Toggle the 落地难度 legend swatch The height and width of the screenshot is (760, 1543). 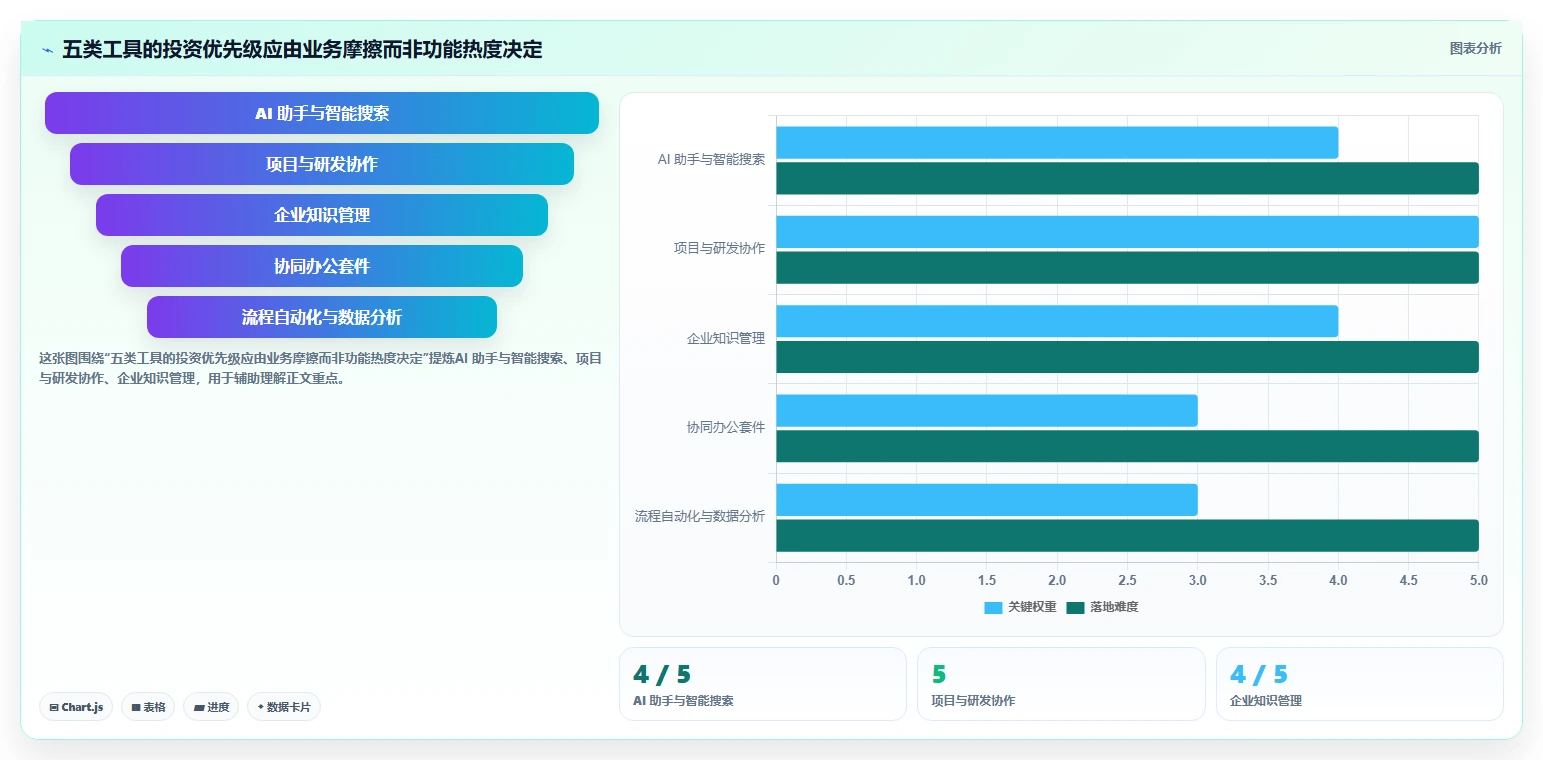click(x=1075, y=607)
